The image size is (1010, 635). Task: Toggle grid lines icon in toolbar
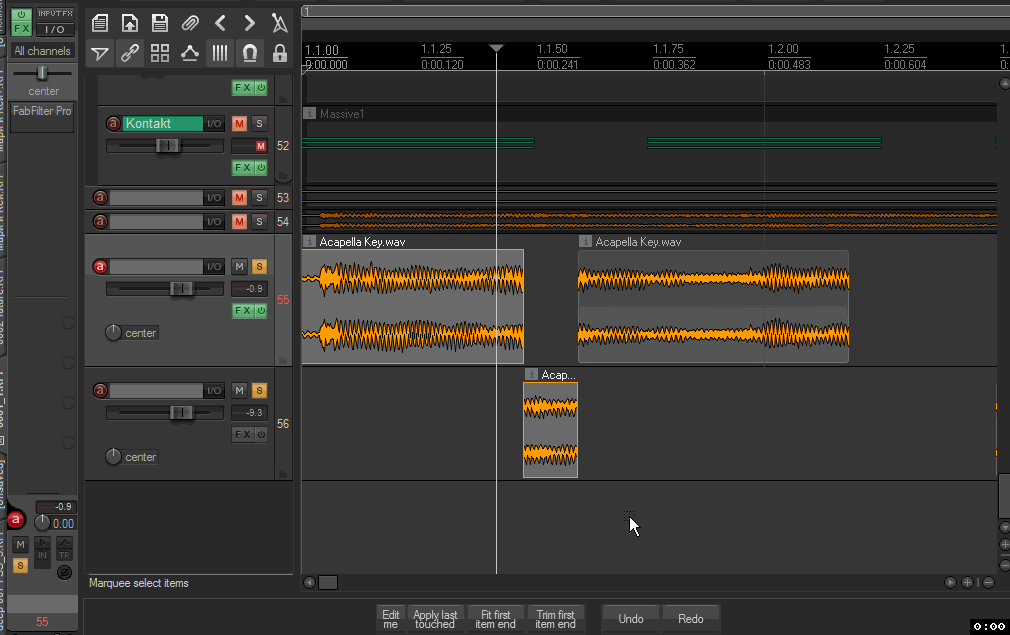220,54
